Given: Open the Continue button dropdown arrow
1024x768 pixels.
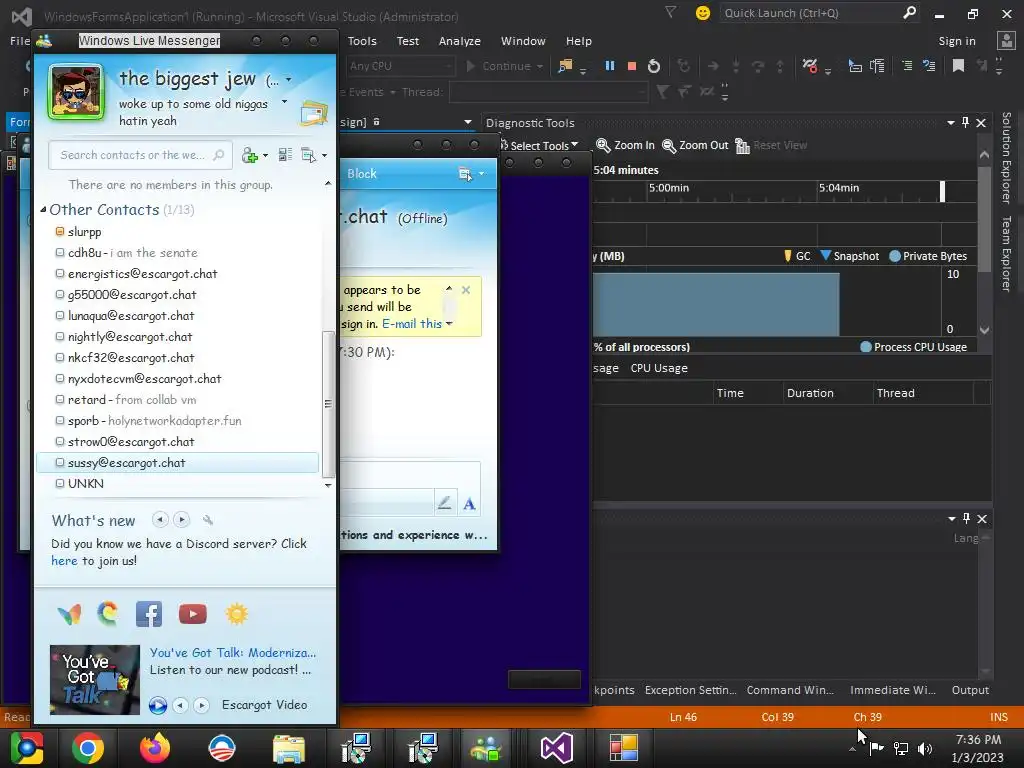Looking at the screenshot, I should (539, 67).
